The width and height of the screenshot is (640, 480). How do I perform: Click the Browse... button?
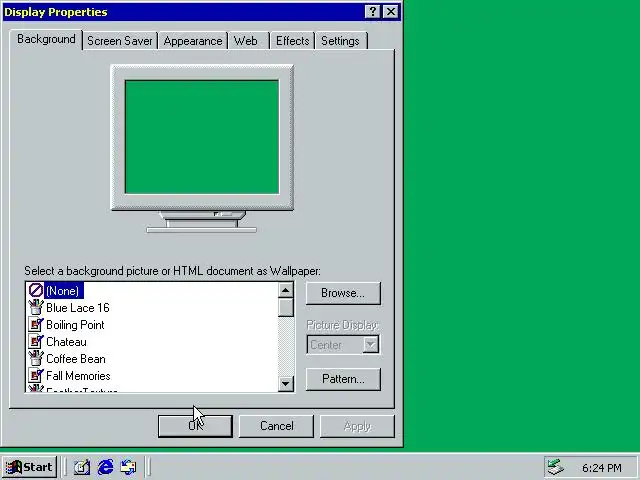coord(343,293)
